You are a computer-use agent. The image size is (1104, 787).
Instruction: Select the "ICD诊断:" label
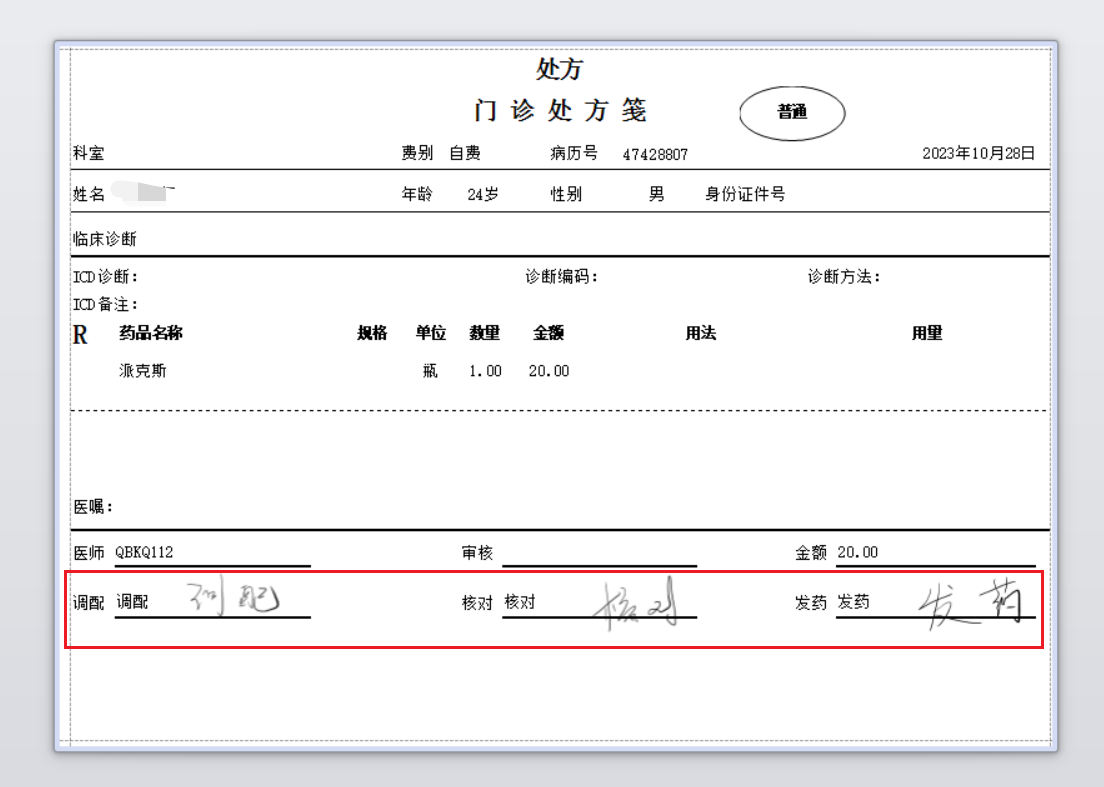tap(106, 277)
